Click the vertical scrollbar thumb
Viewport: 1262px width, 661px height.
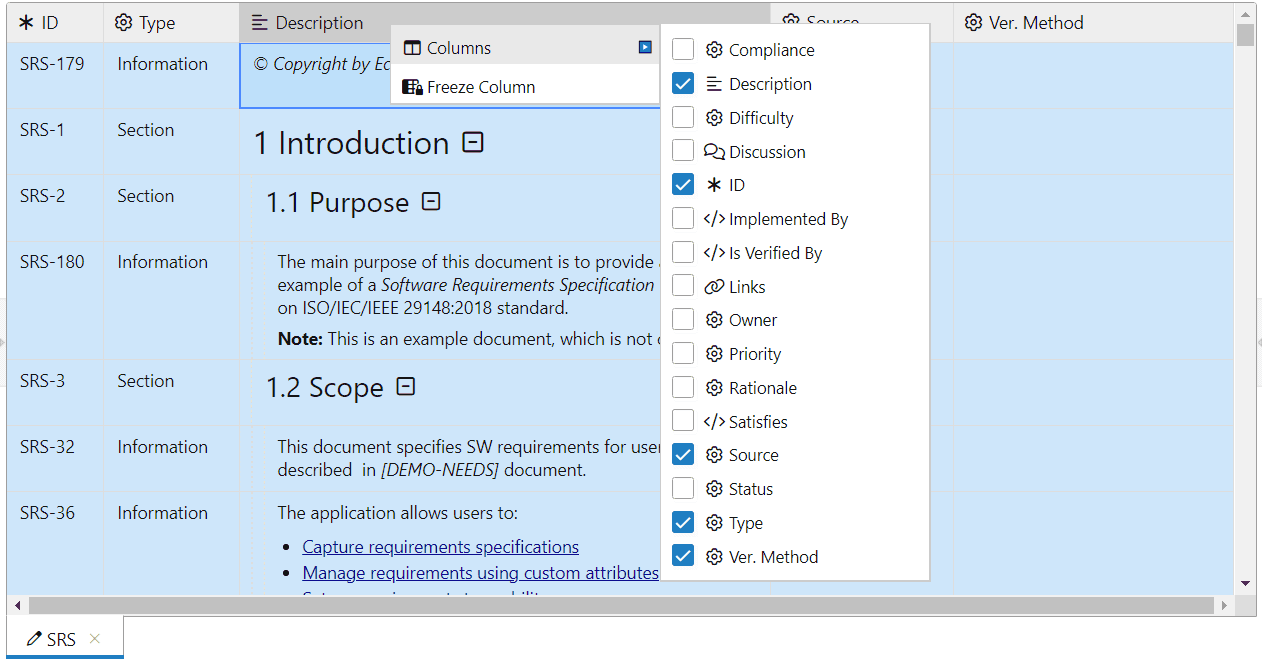click(x=1245, y=34)
